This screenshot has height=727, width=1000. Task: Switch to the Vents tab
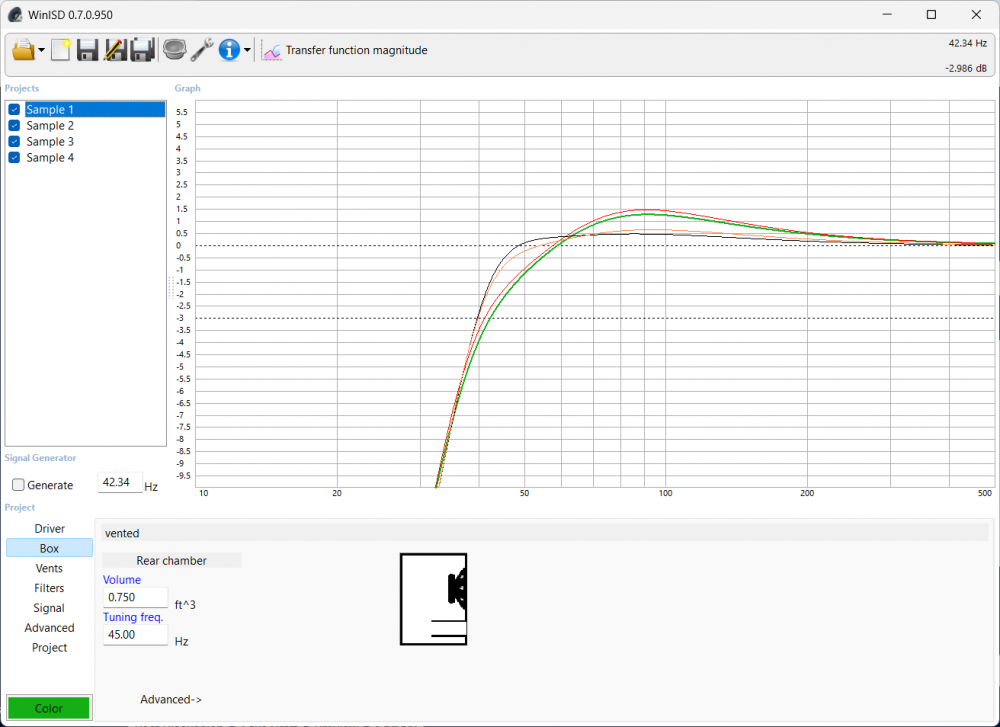[49, 568]
